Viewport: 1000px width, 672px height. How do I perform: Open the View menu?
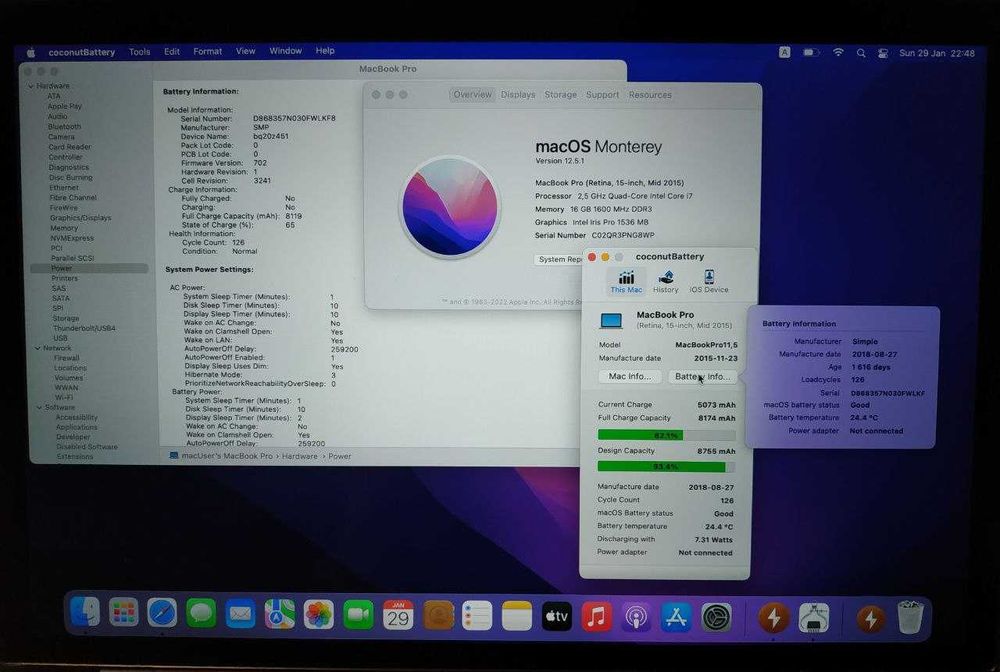[246, 51]
